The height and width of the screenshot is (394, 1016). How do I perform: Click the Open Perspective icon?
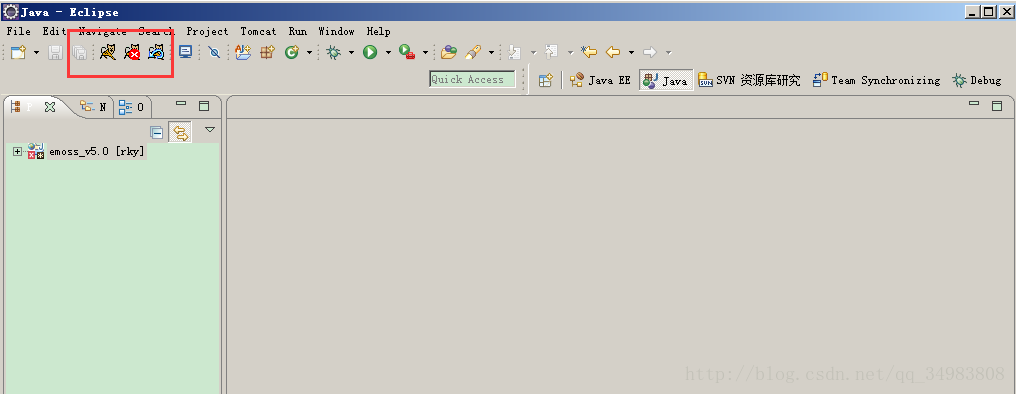tap(546, 80)
